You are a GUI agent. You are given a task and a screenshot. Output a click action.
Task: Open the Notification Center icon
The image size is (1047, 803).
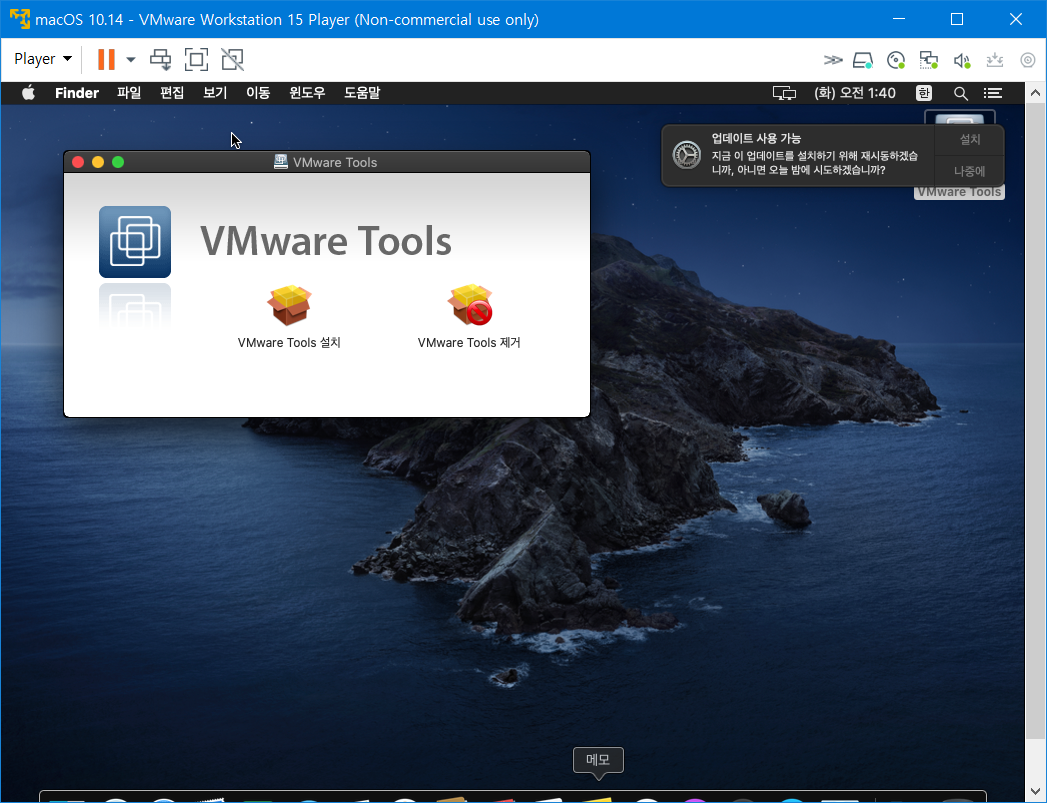pos(993,93)
